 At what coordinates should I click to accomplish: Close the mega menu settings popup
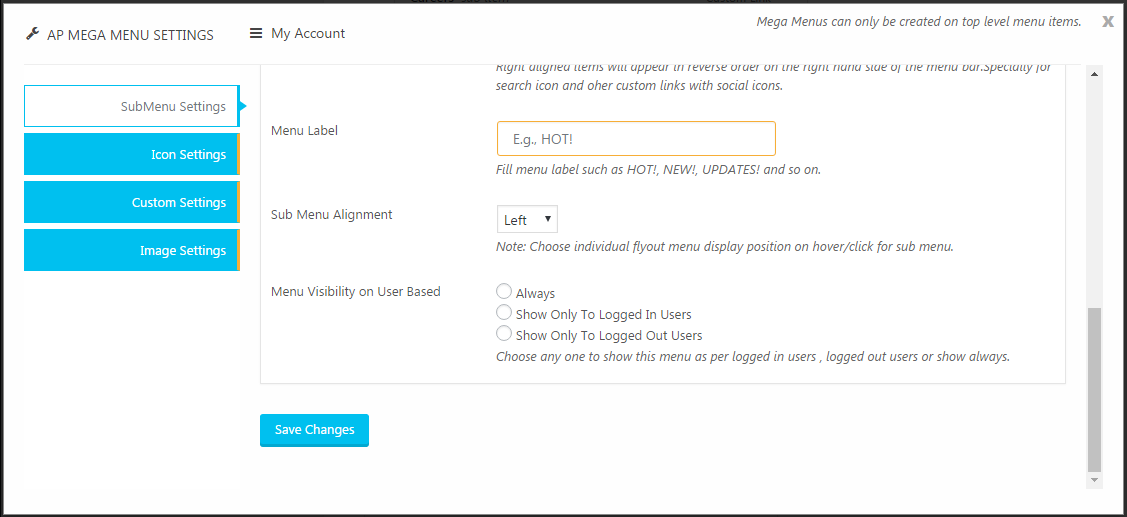pos(1108,22)
